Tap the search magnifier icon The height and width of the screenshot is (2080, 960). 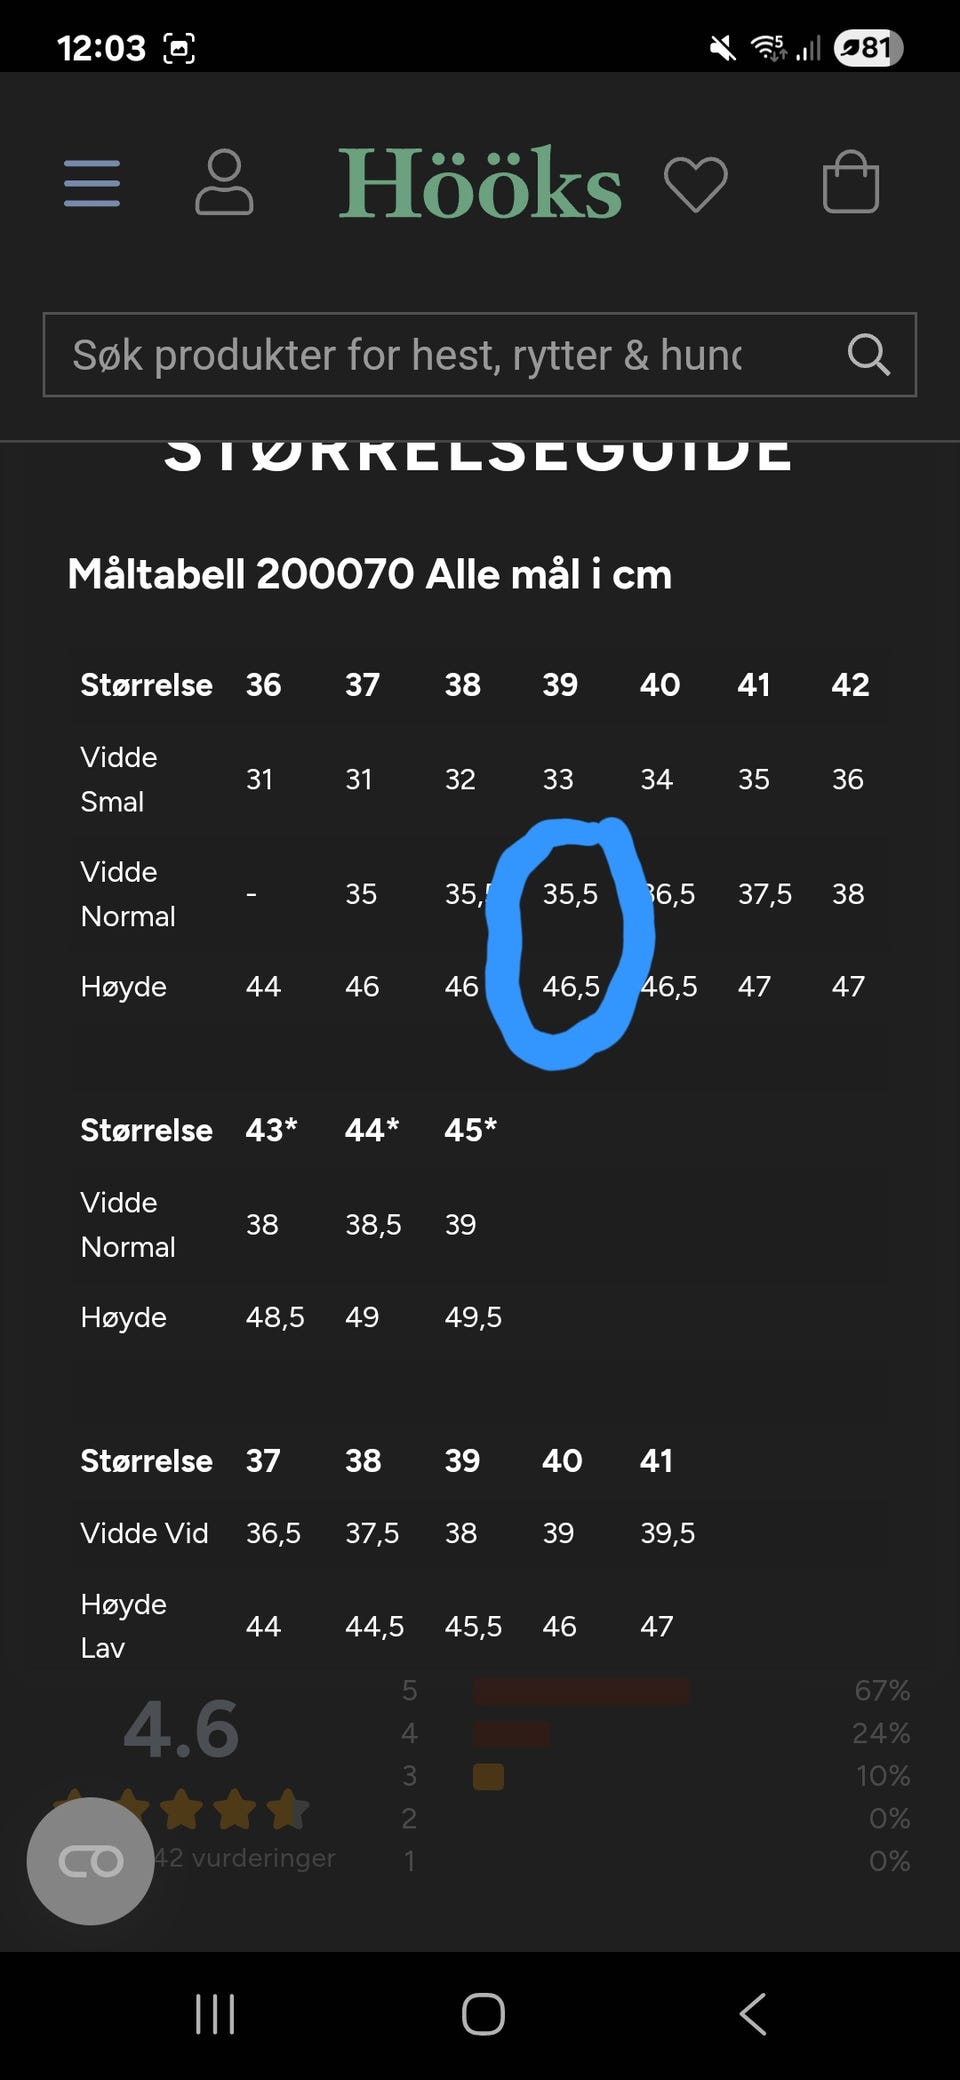(x=868, y=354)
